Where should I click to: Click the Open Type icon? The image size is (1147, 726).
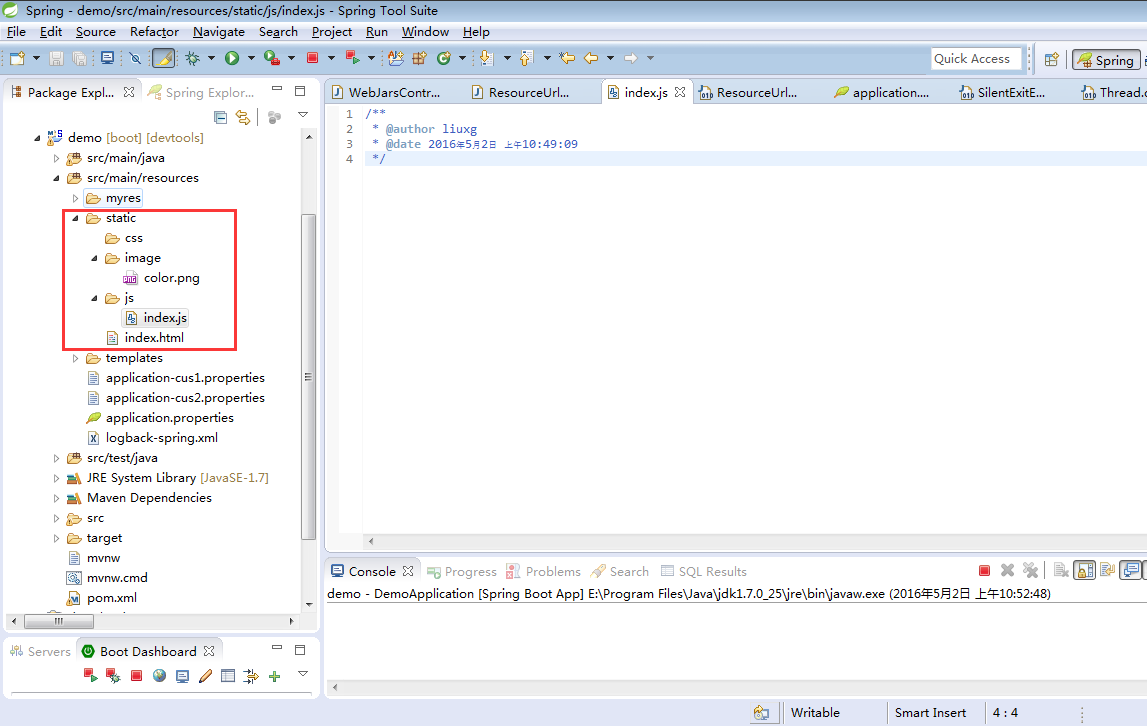coord(396,59)
